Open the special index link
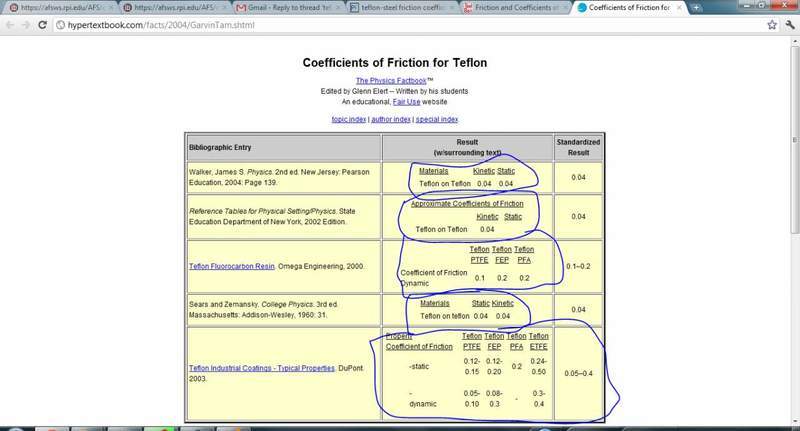The width and height of the screenshot is (800, 431). click(x=437, y=119)
